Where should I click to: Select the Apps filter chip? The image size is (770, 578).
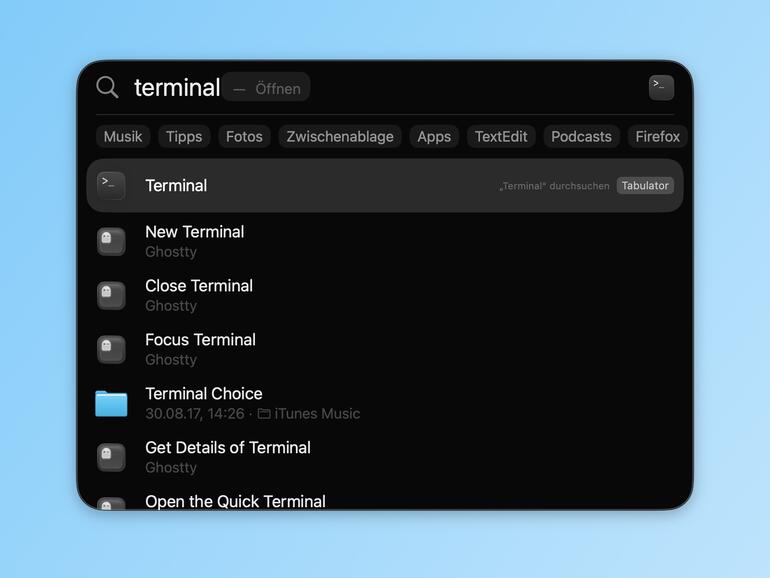click(x=434, y=137)
